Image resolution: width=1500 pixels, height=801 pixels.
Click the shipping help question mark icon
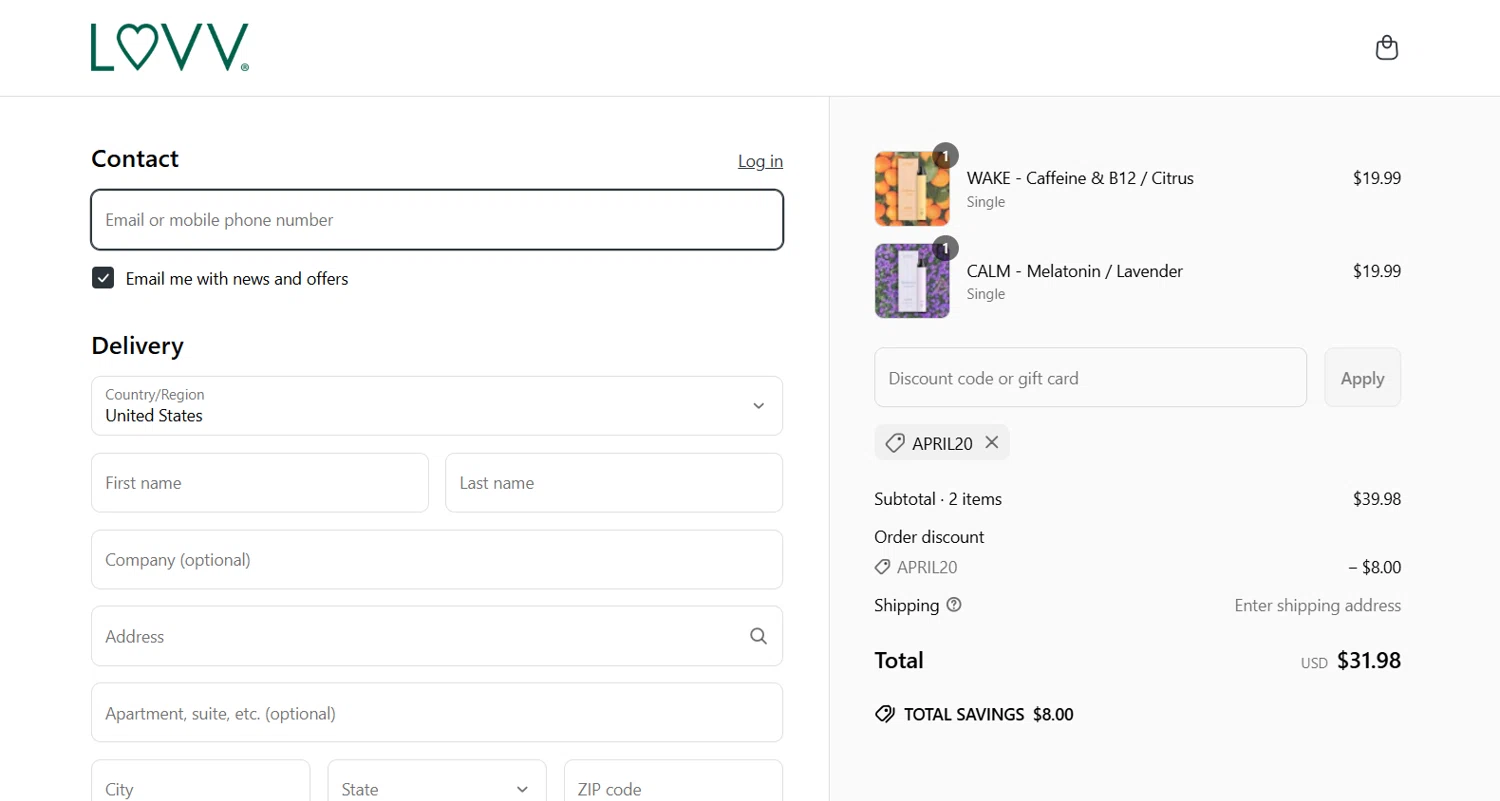954,605
